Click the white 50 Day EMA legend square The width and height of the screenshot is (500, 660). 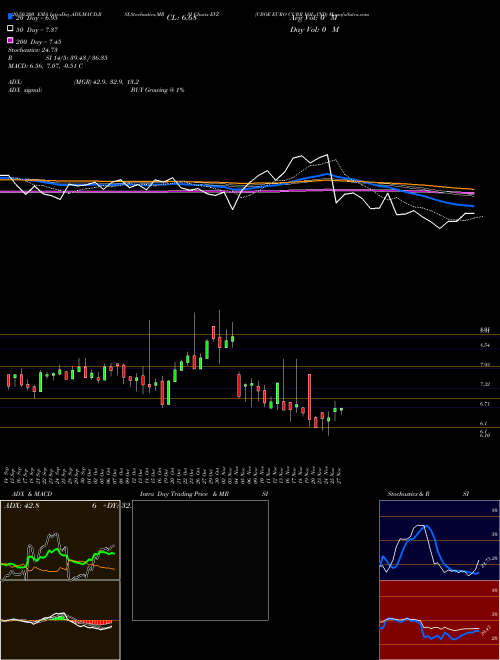point(10,29)
